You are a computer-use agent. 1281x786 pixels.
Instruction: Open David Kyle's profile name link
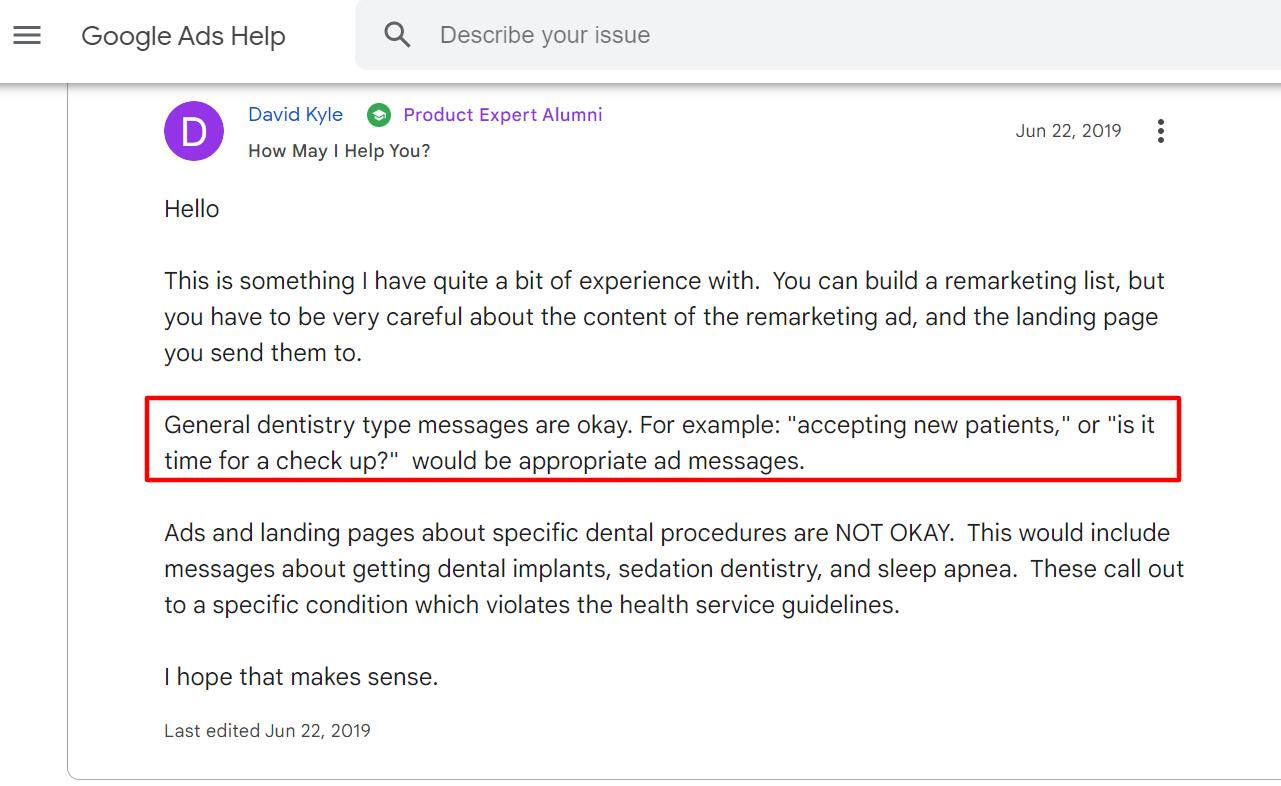tap(295, 115)
